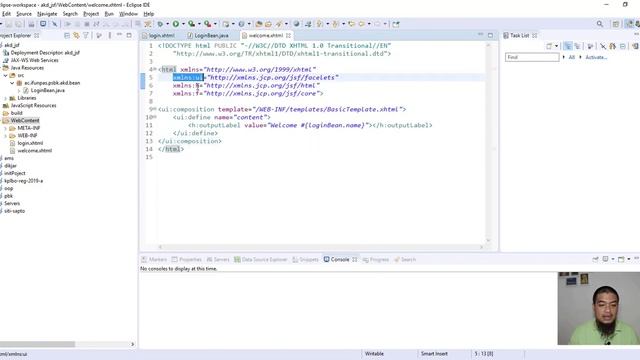Expand the LoginBean.java node
Image resolution: width=640 pixels, height=360 pixels.
pos(19,90)
